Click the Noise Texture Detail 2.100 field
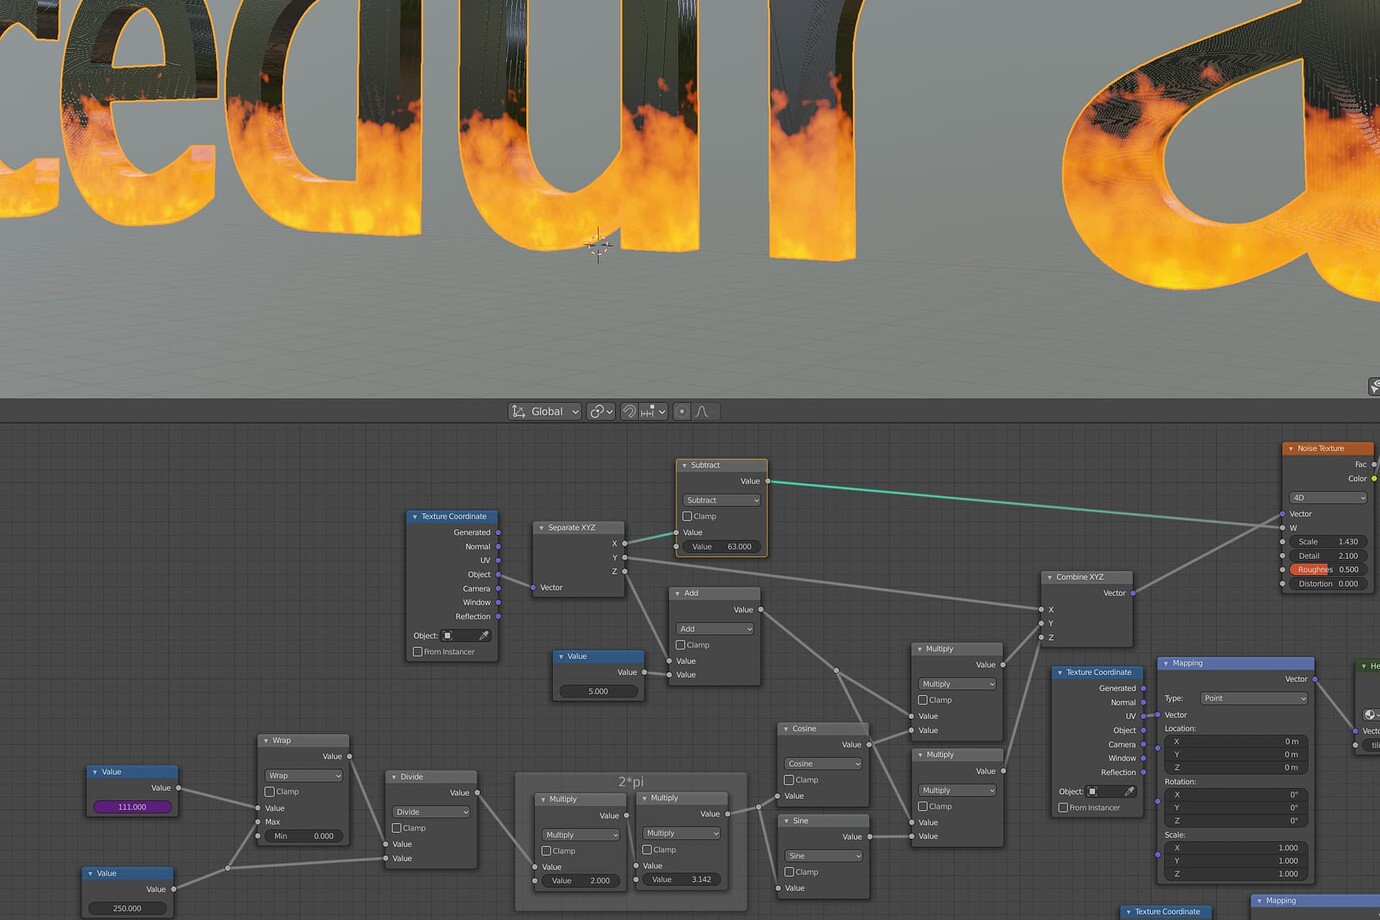 pos(1328,555)
